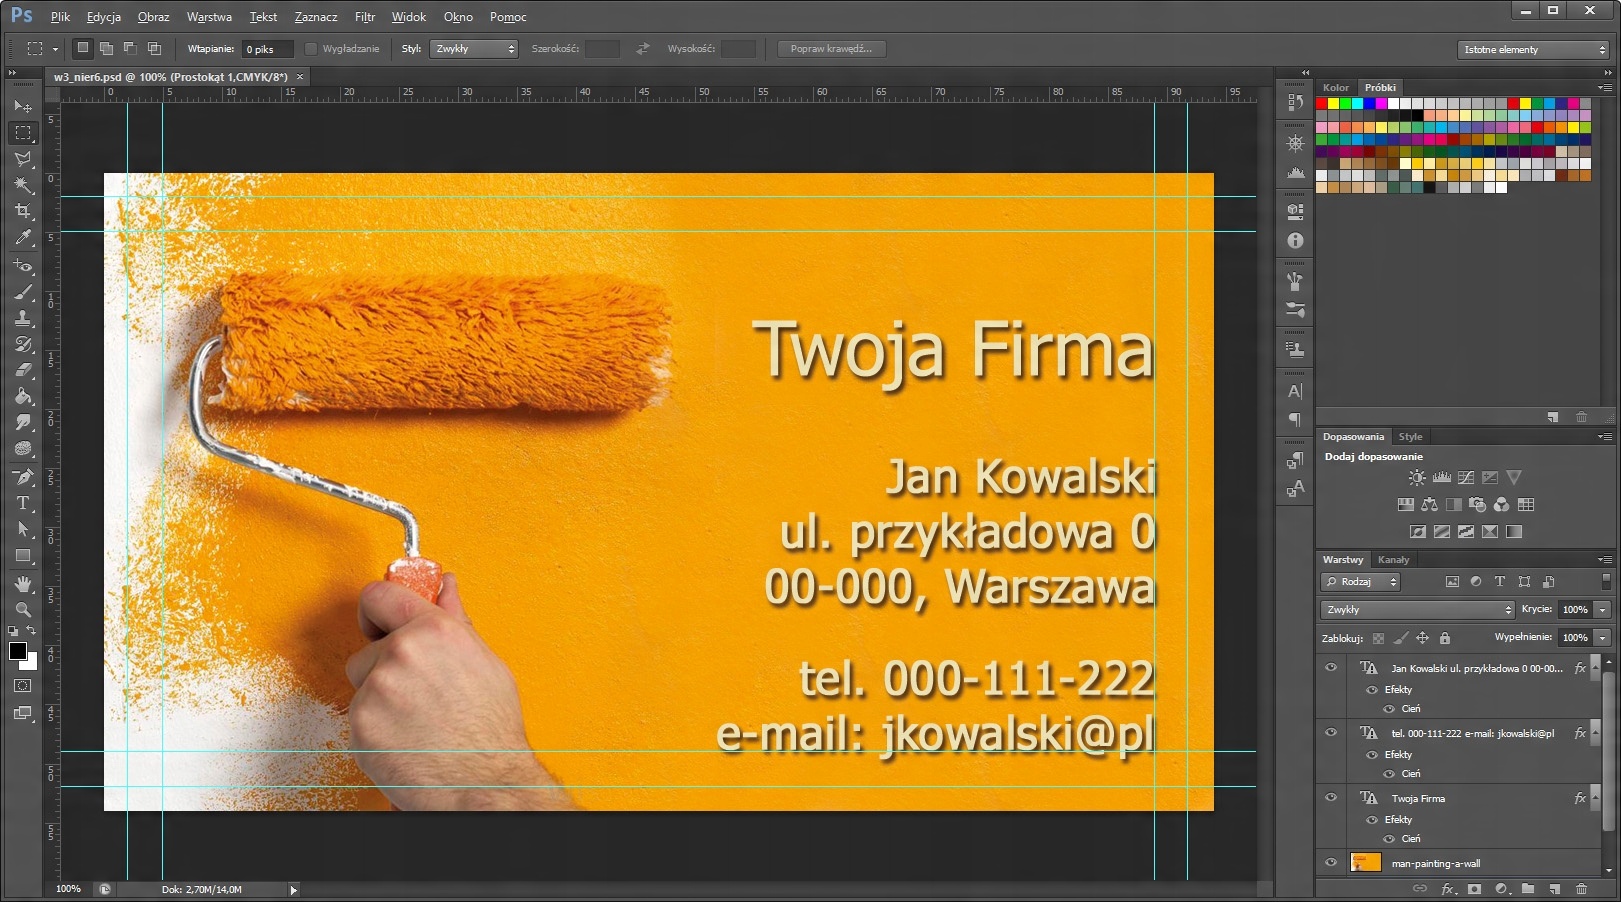Click the delete layer trash icon

coord(1581,888)
